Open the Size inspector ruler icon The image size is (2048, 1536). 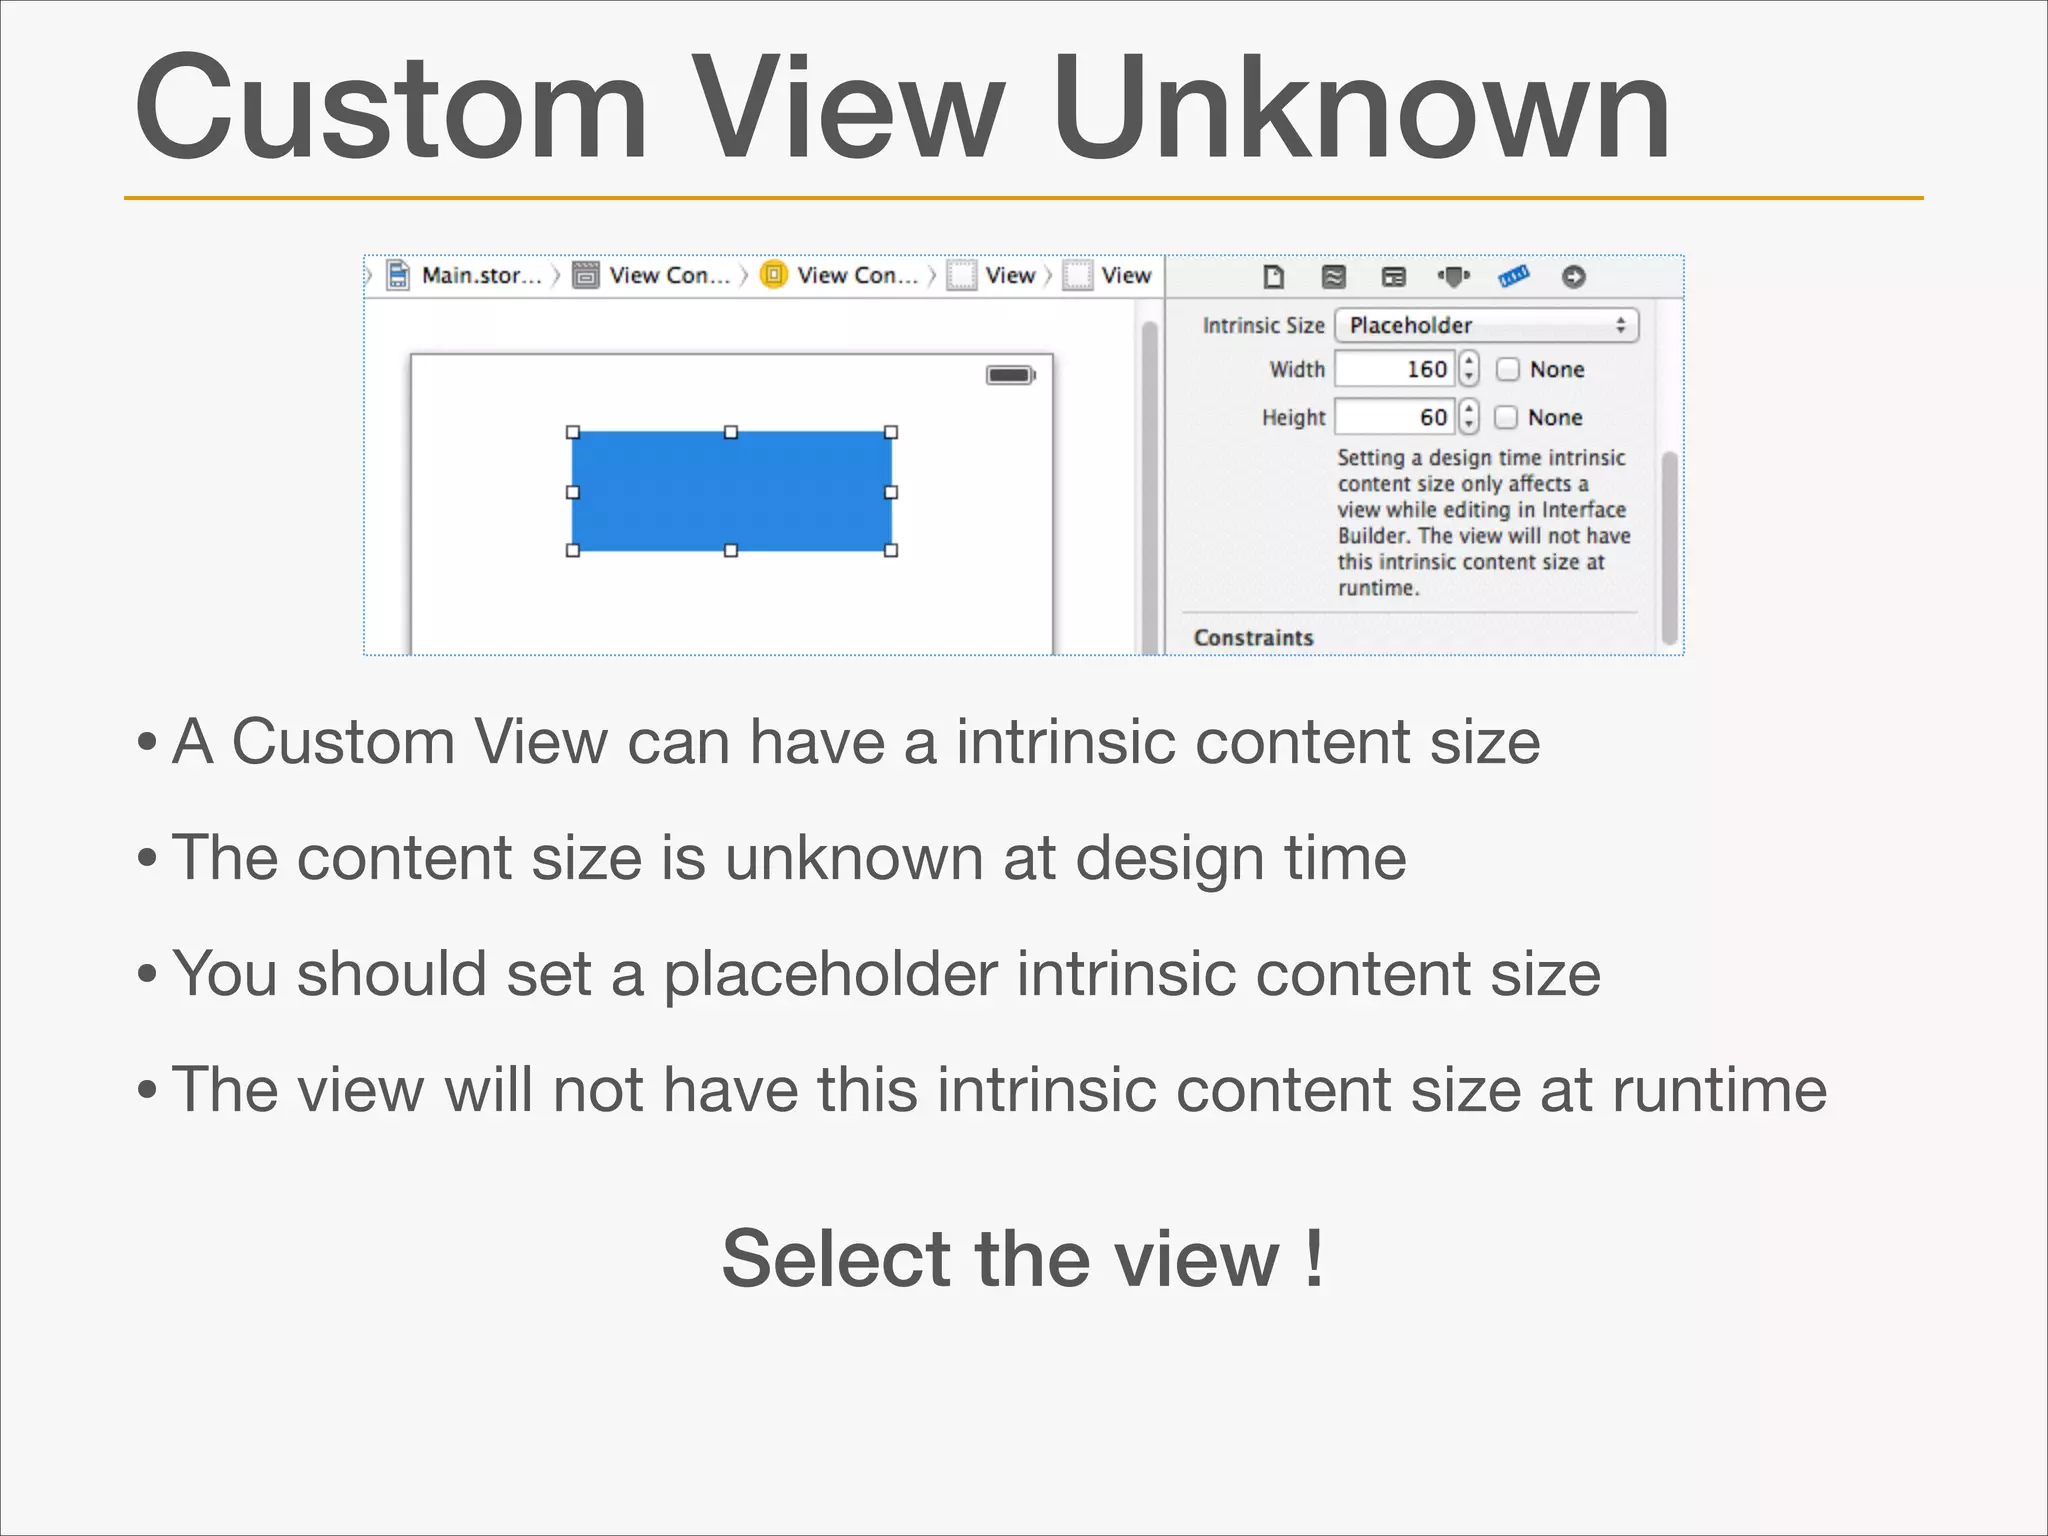pyautogui.click(x=1514, y=276)
